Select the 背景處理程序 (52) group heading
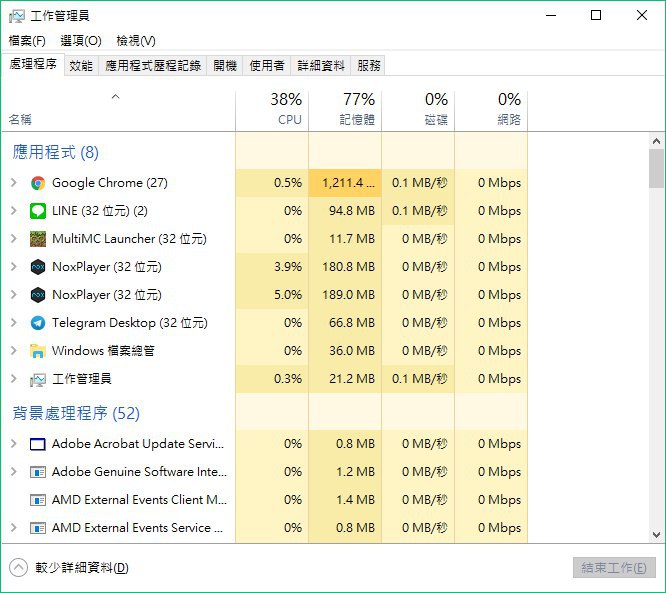Image resolution: width=666 pixels, height=593 pixels. click(x=76, y=413)
